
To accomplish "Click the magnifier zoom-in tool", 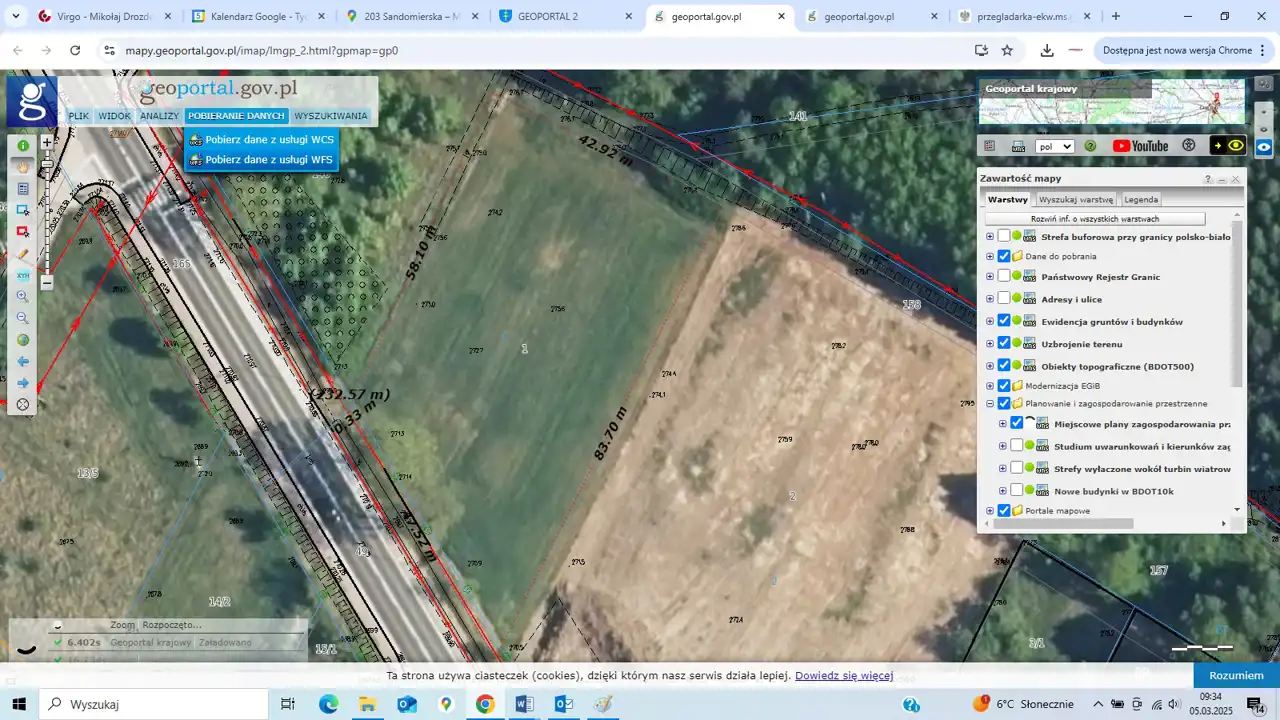I will (22, 297).
